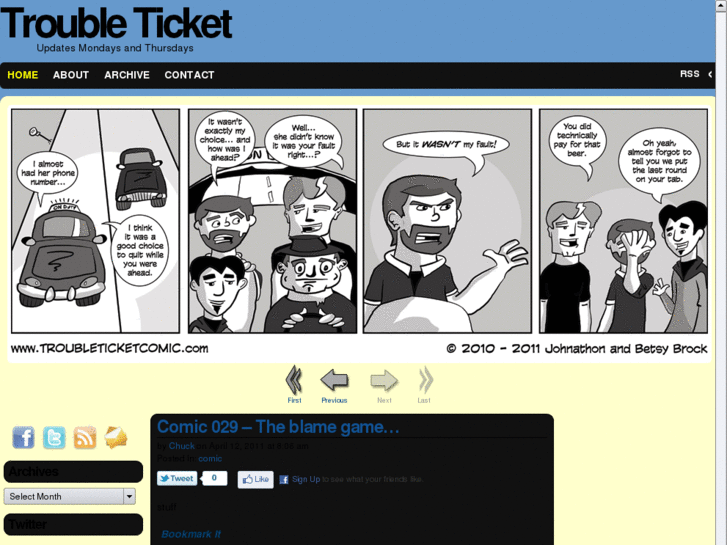Open the ABOUT menu item
This screenshot has width=727, height=545.
(x=71, y=75)
